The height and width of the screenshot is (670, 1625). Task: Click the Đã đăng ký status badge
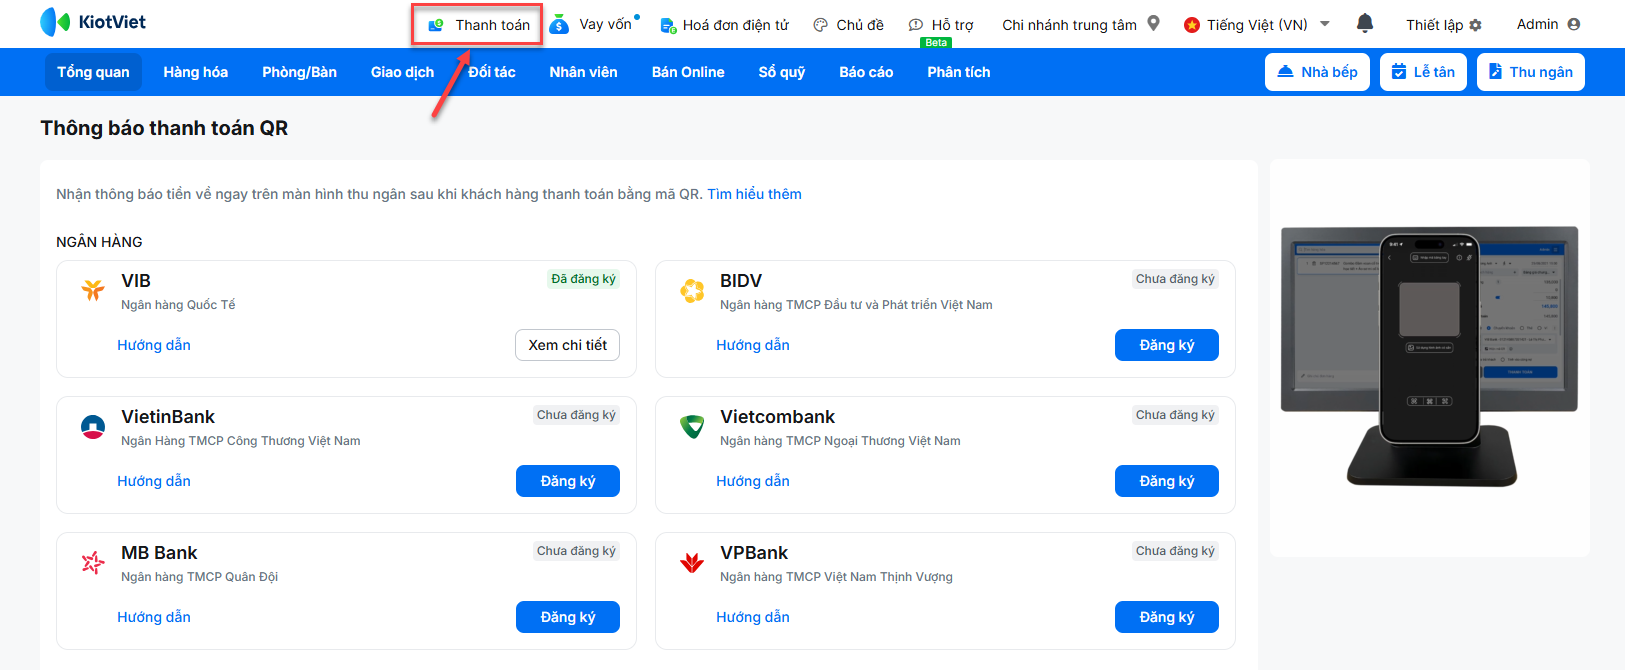583,279
